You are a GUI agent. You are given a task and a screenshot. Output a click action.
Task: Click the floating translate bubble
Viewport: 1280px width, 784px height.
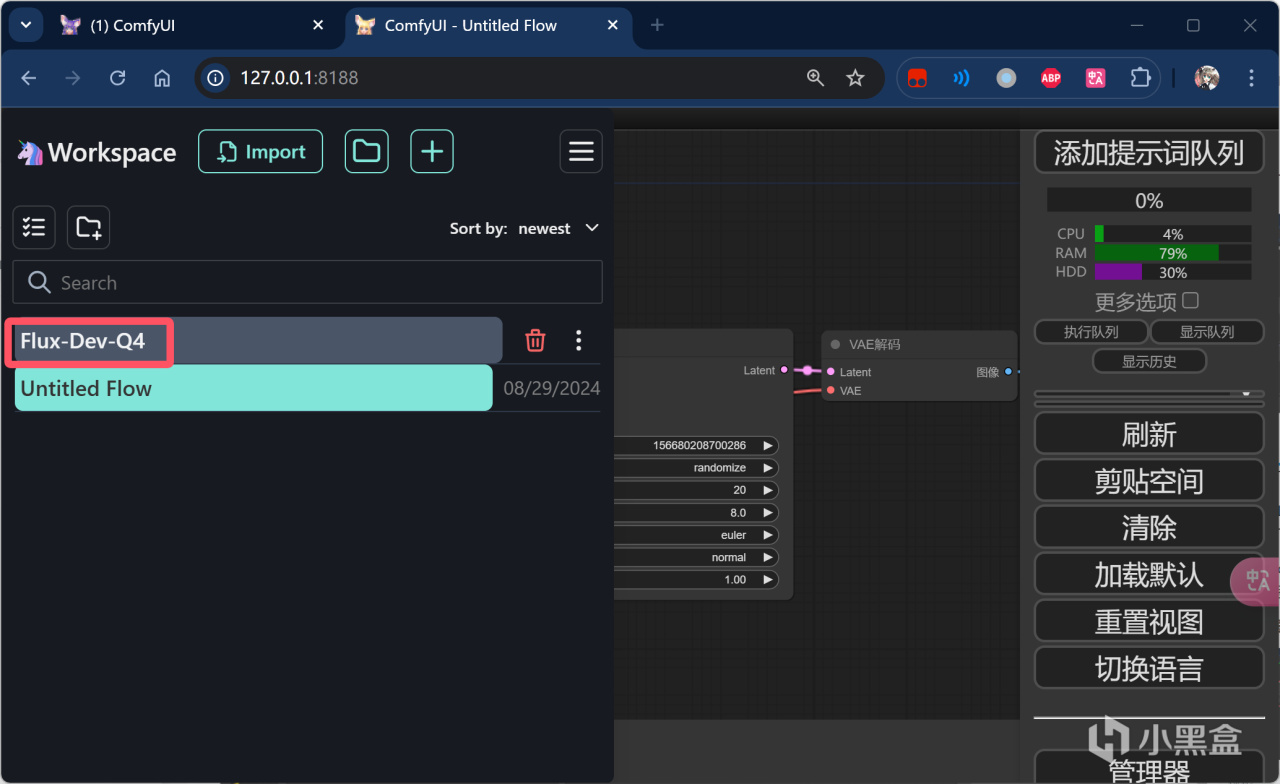(1255, 582)
